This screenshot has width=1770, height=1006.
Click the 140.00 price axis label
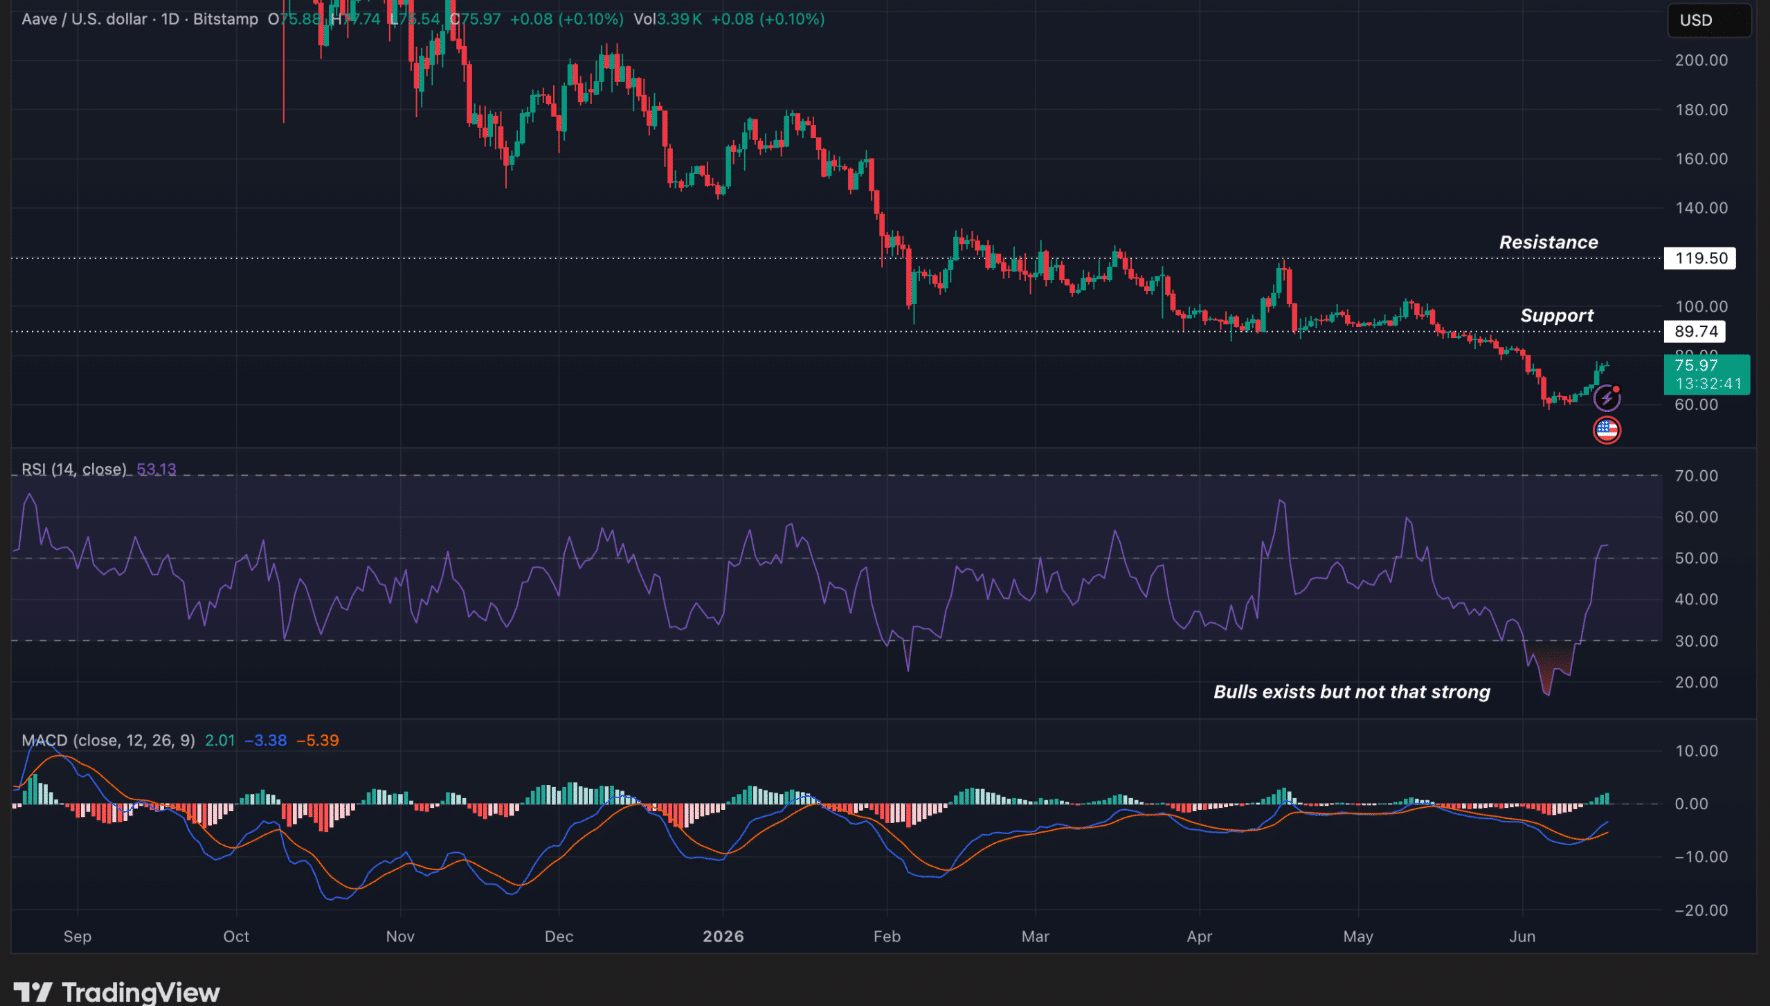tap(1701, 208)
